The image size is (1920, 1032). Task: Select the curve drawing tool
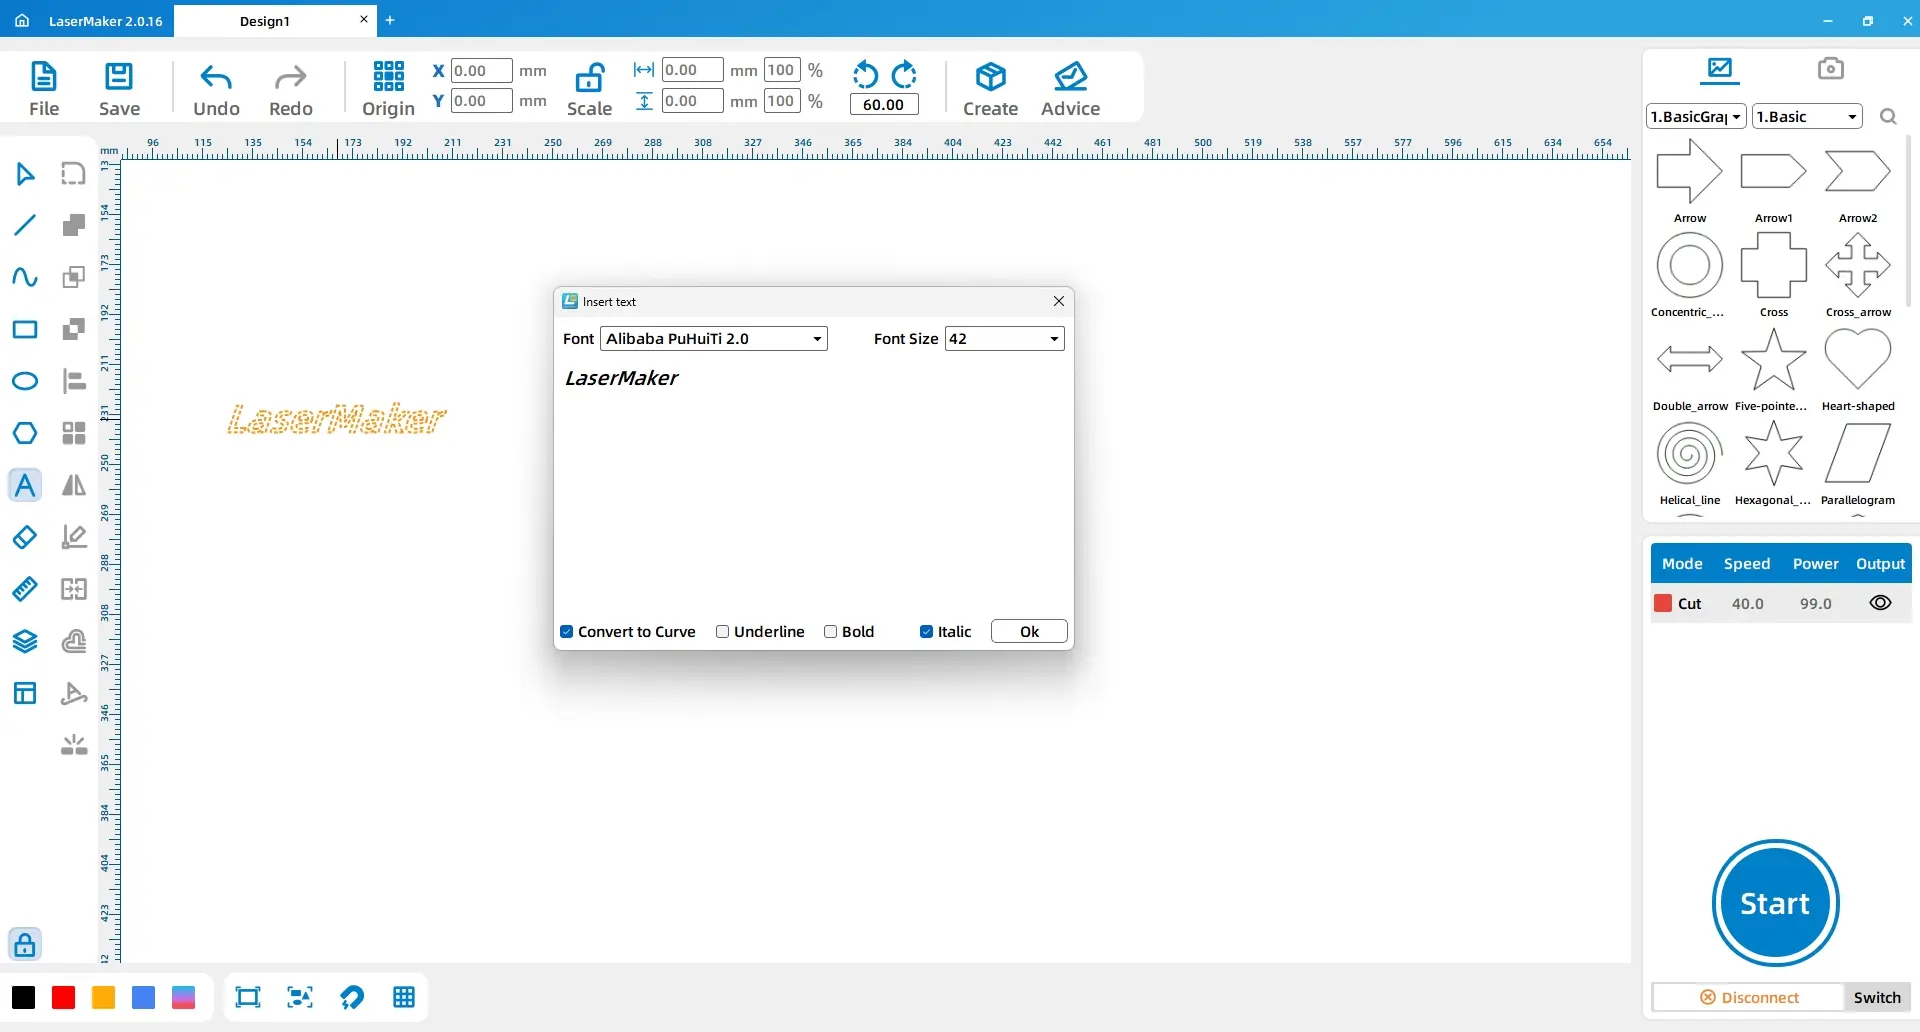click(x=25, y=277)
